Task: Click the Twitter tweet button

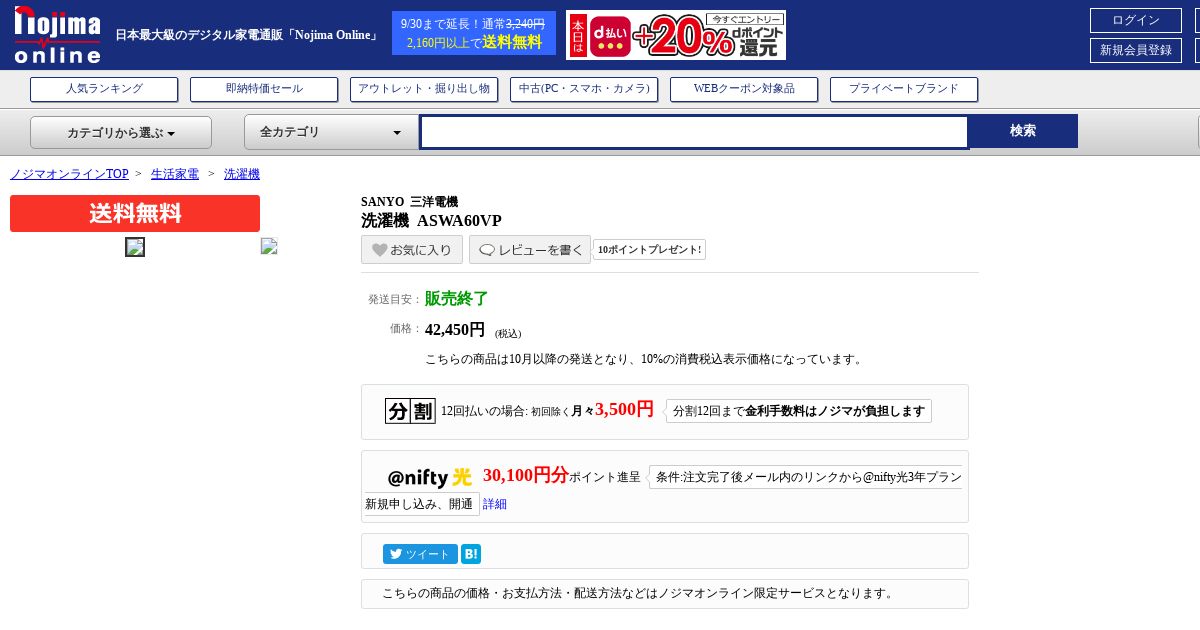Action: pyautogui.click(x=420, y=554)
